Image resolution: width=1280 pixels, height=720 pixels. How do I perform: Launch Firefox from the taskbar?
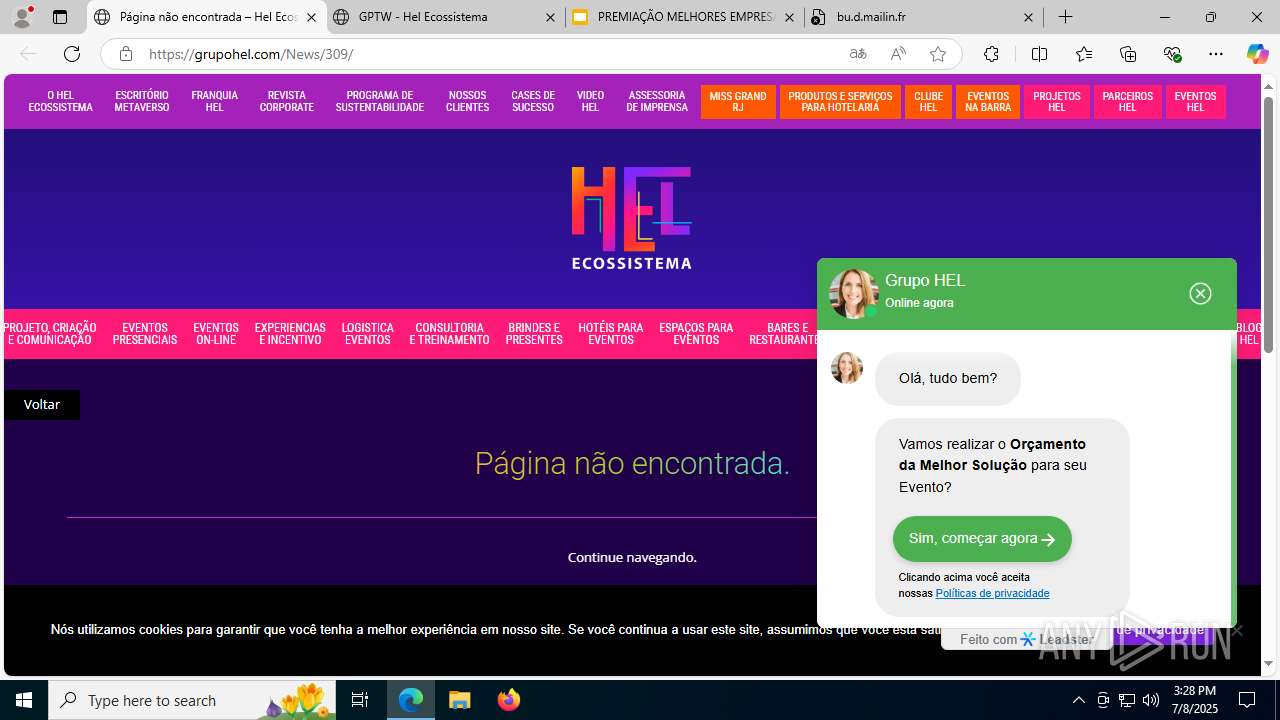click(509, 700)
